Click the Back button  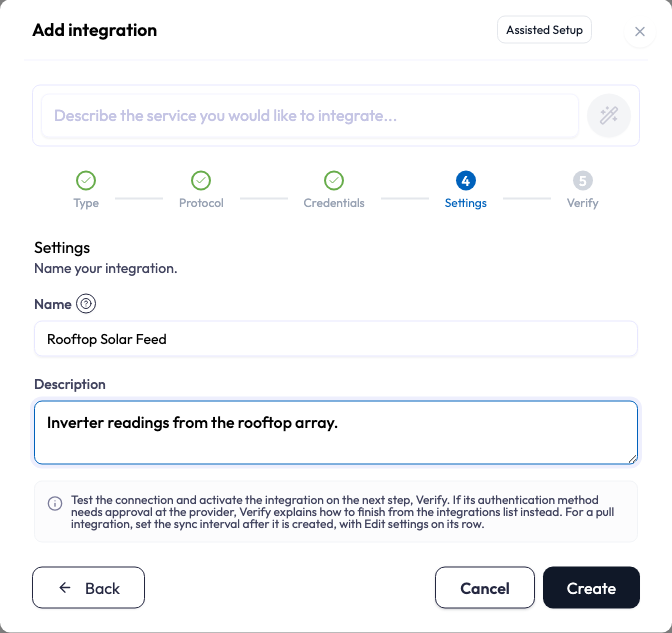click(88, 588)
